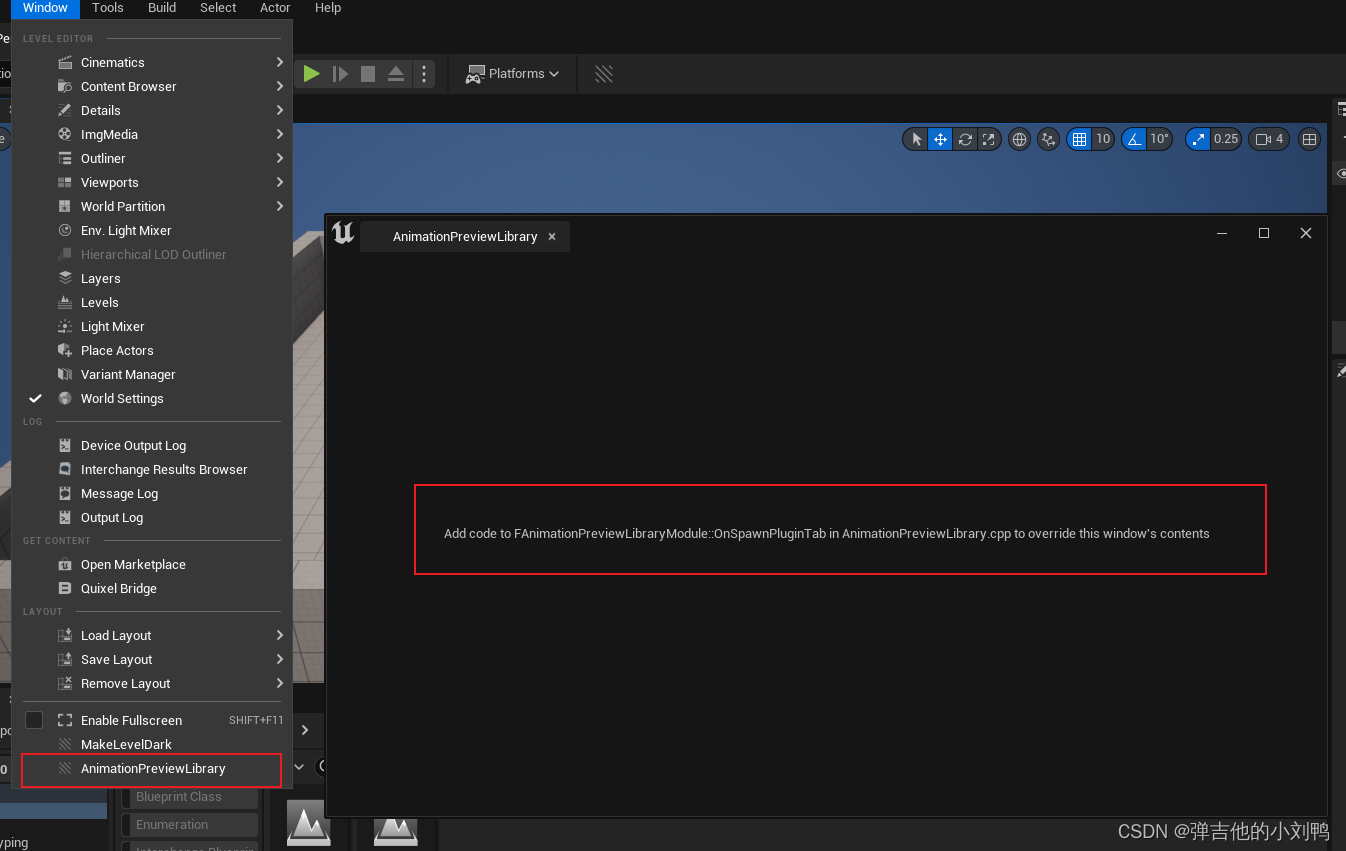Open the play options three-dot menu

[424, 74]
